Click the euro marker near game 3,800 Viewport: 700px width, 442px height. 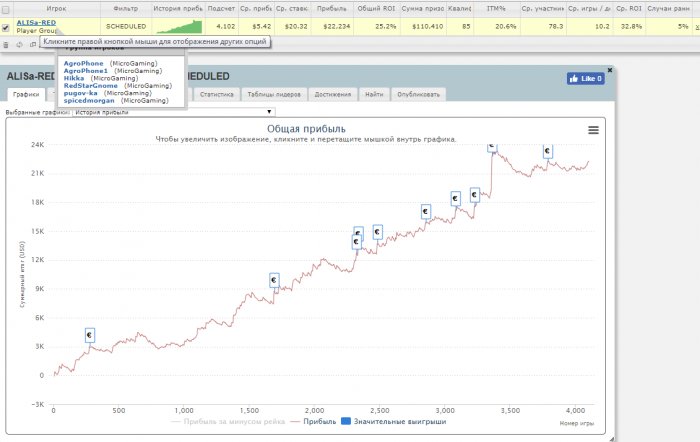coord(548,151)
